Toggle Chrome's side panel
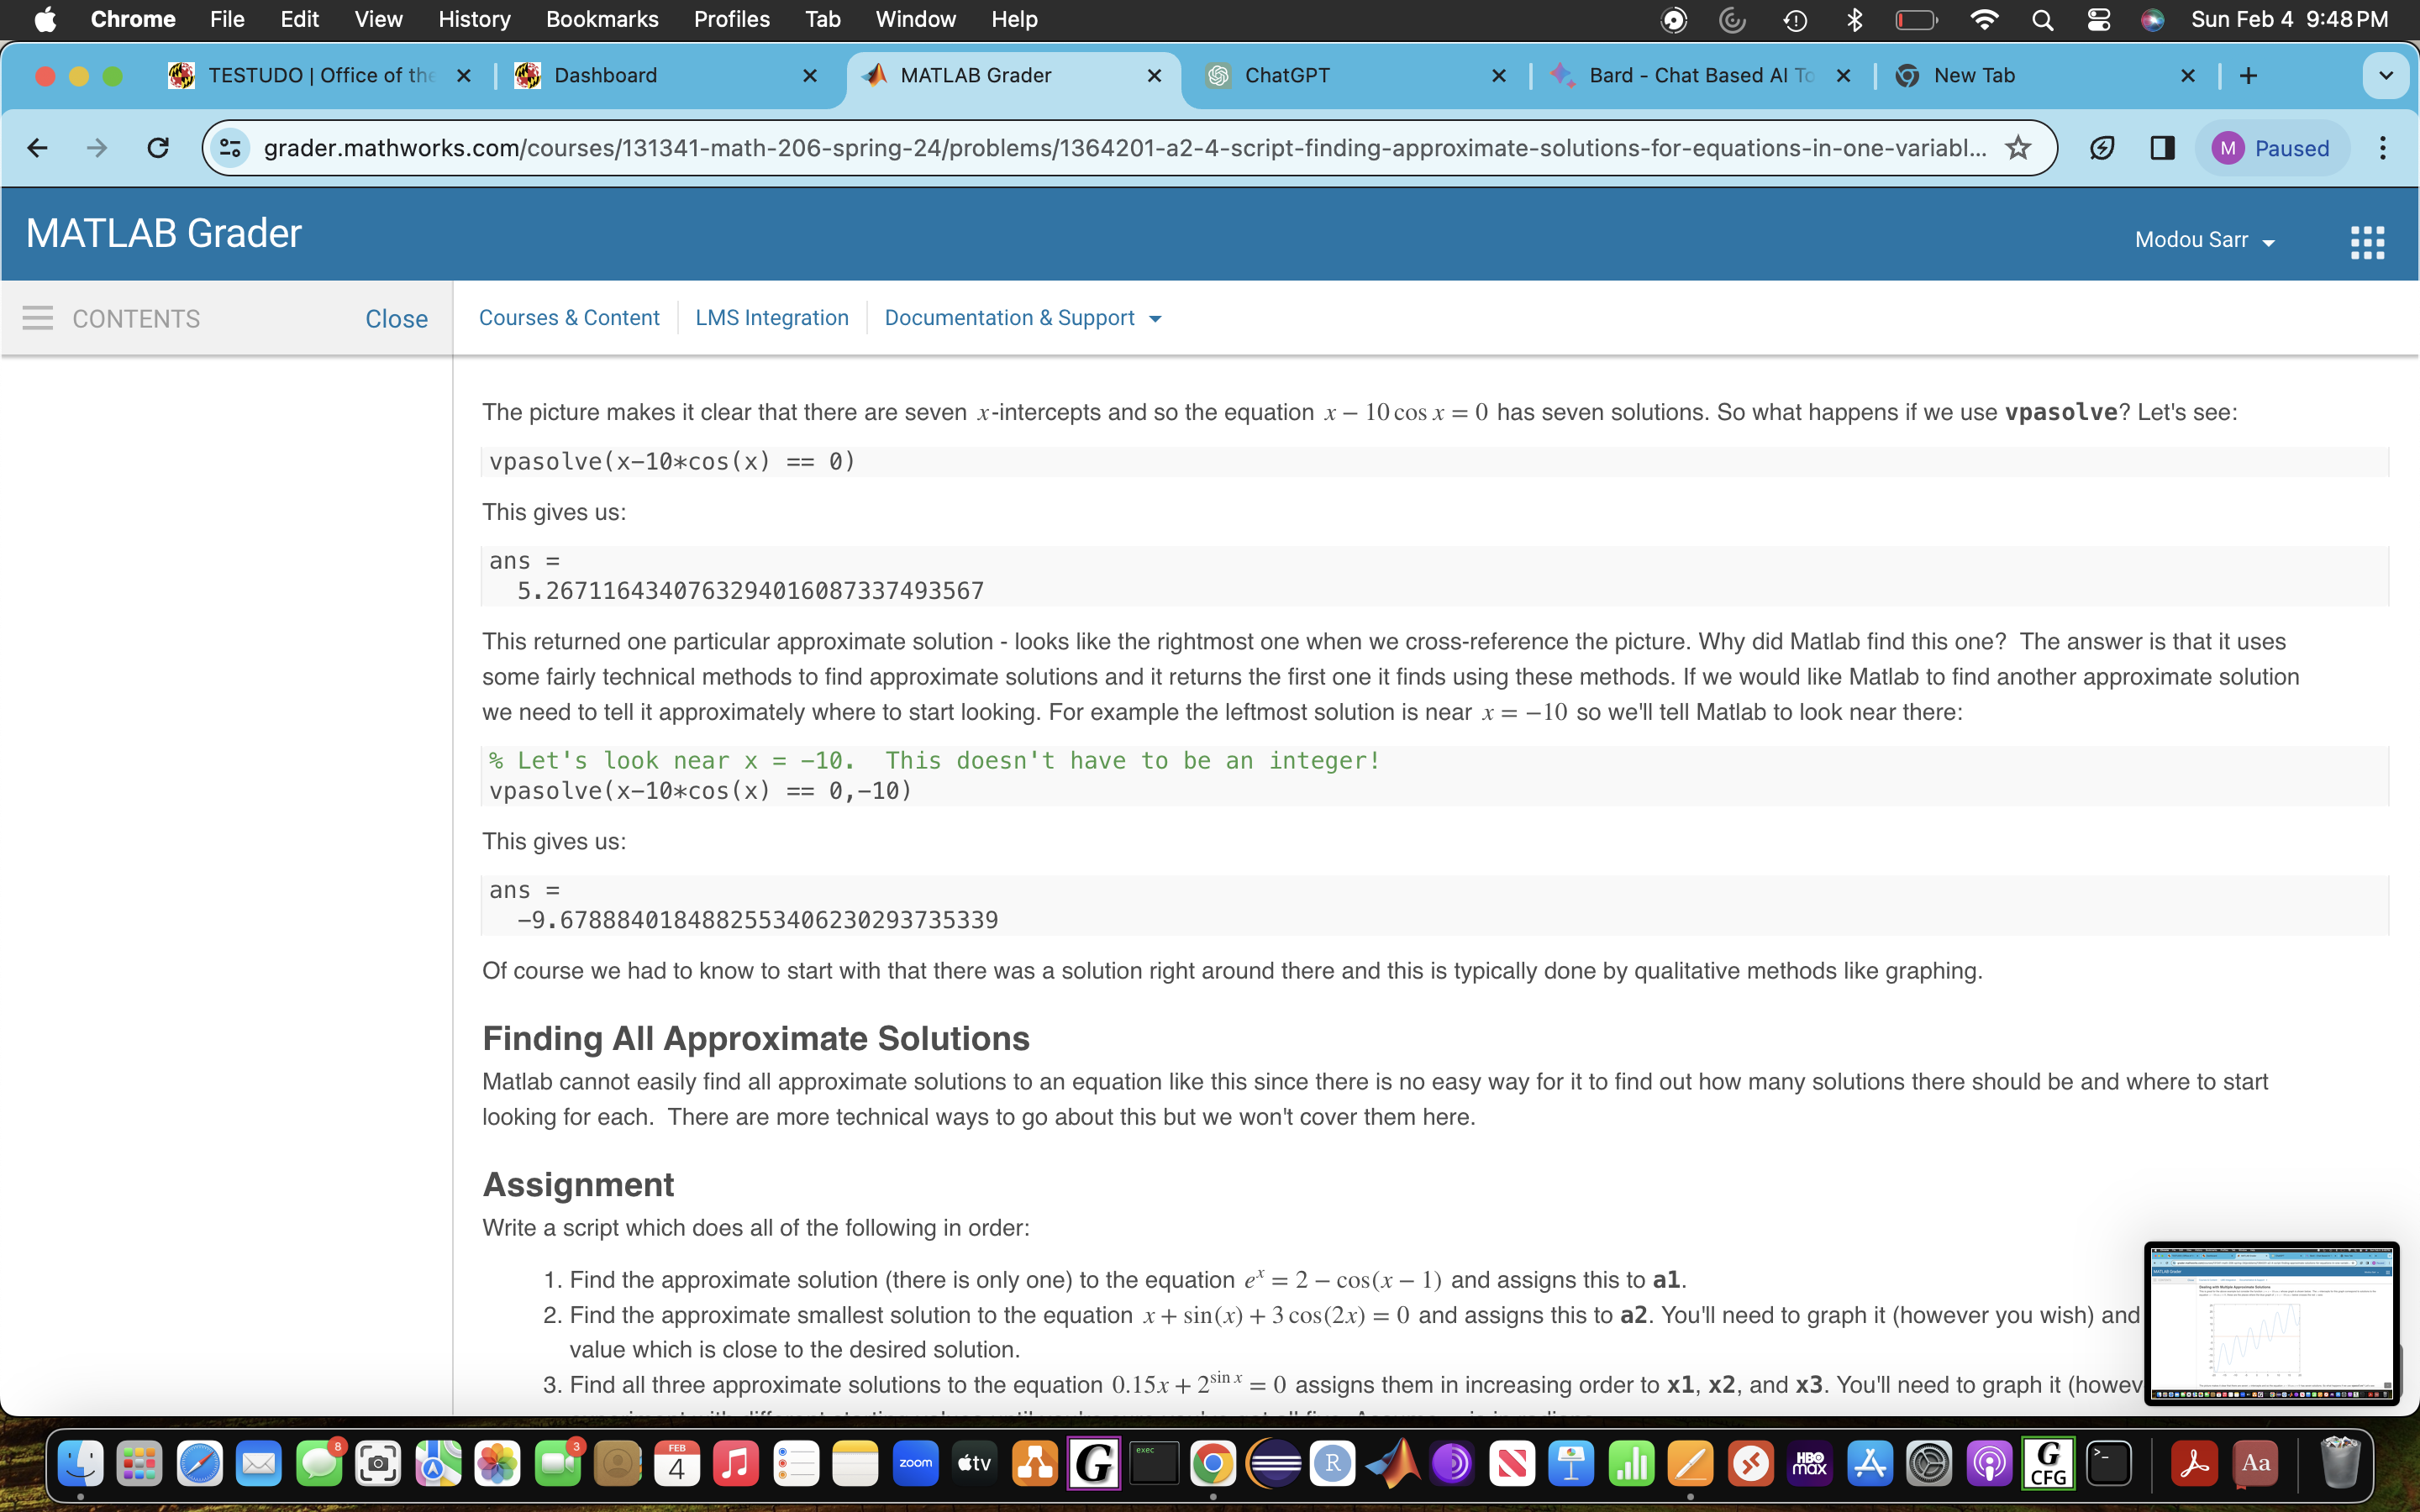Viewport: 2420px width, 1512px height. coord(2162,147)
